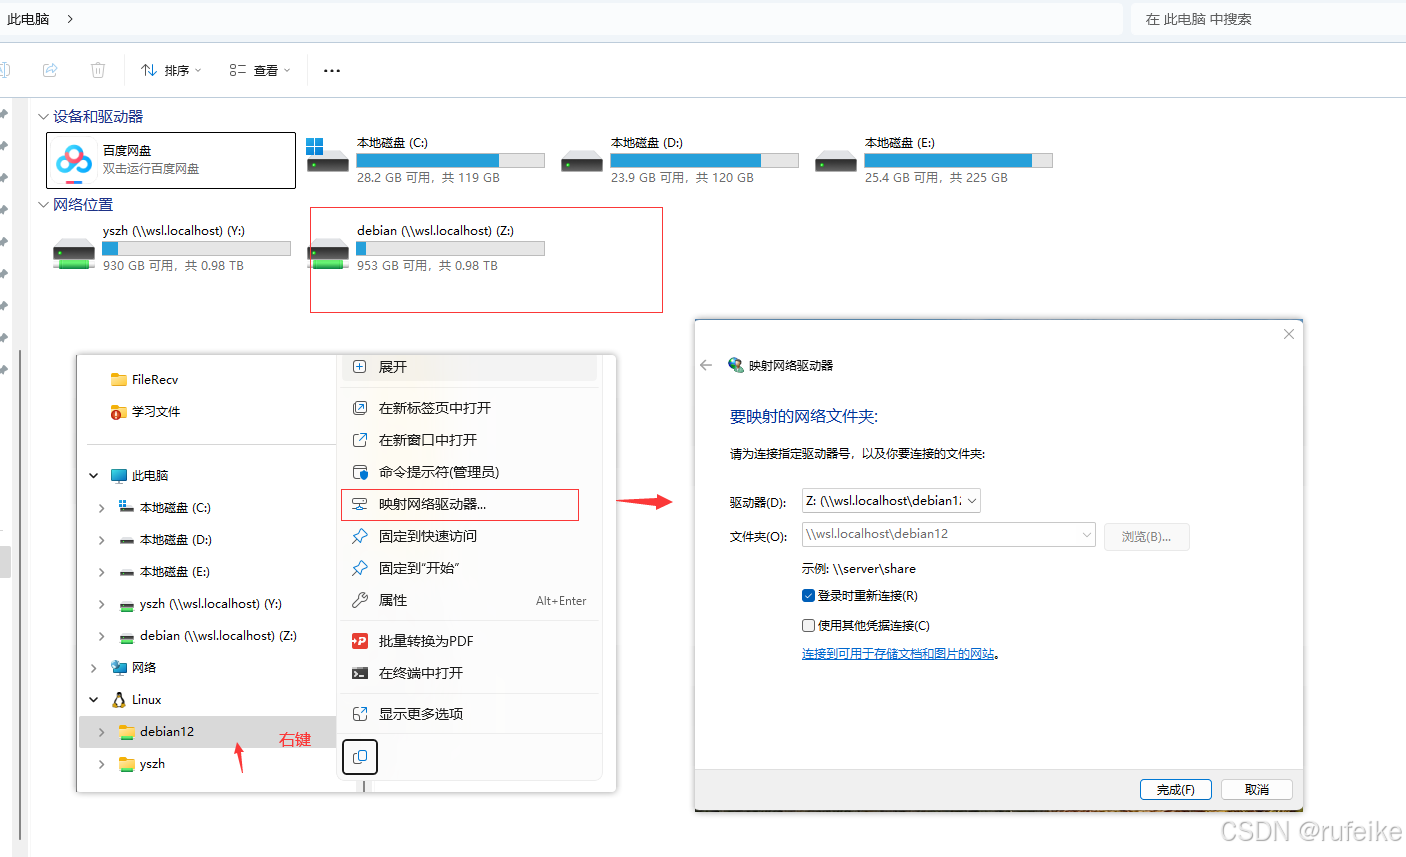Click the delete (trash) icon on the toolbar

(x=97, y=70)
